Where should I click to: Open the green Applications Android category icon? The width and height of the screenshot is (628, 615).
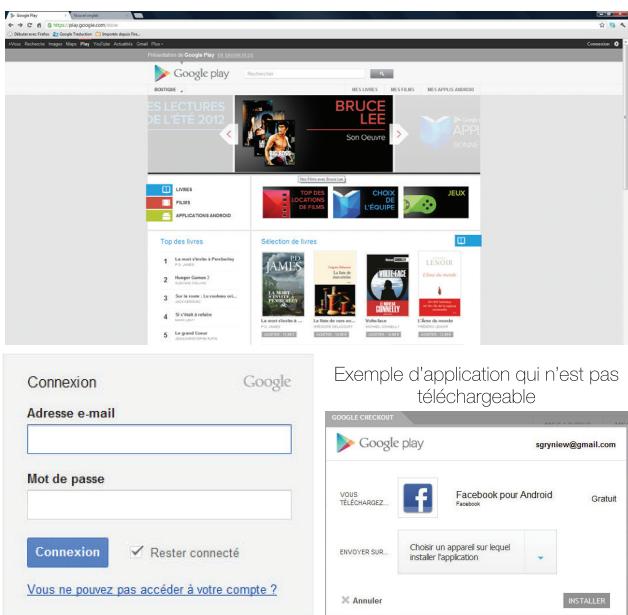coord(159,216)
